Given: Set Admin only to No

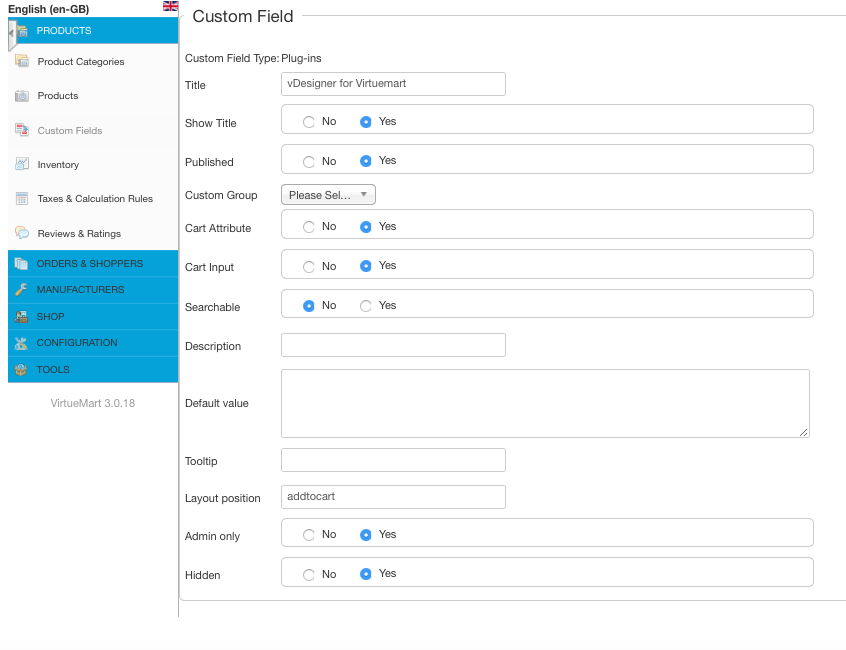Looking at the screenshot, I should [x=309, y=535].
